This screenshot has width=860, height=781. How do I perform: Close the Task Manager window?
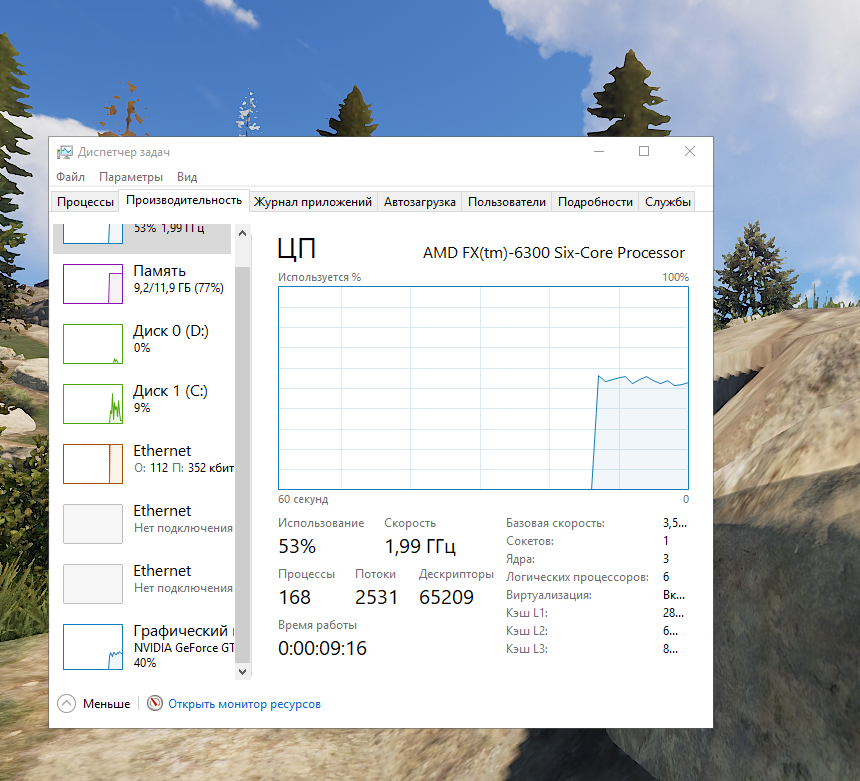point(690,151)
